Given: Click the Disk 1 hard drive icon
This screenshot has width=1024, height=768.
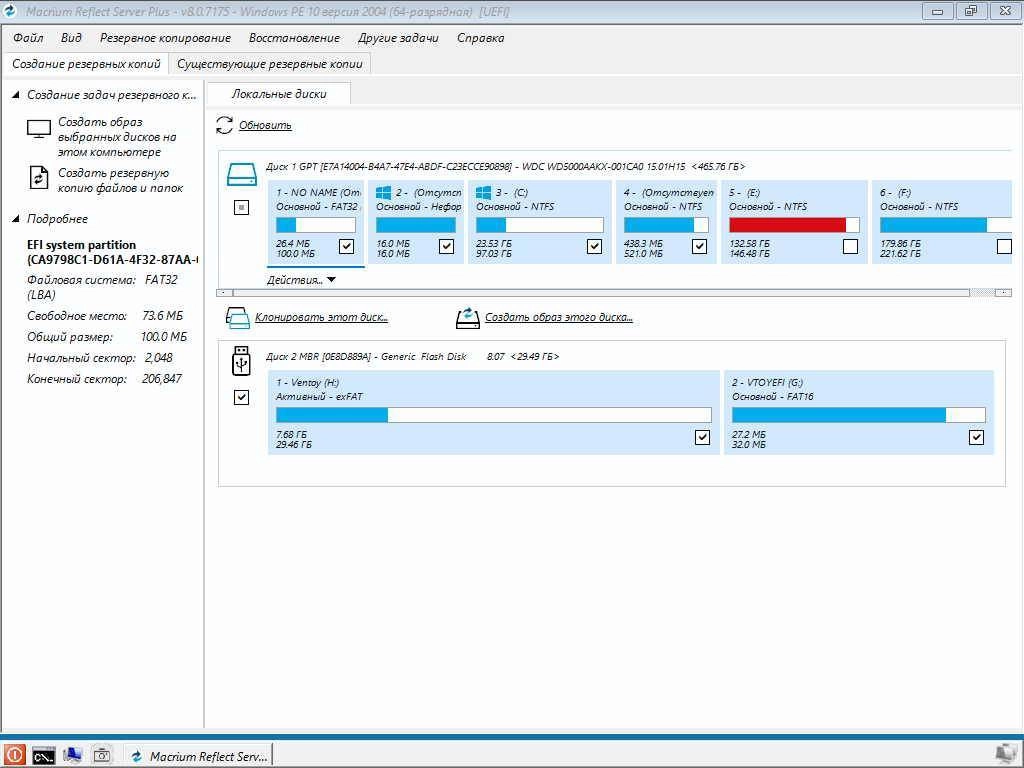Looking at the screenshot, I should (242, 174).
